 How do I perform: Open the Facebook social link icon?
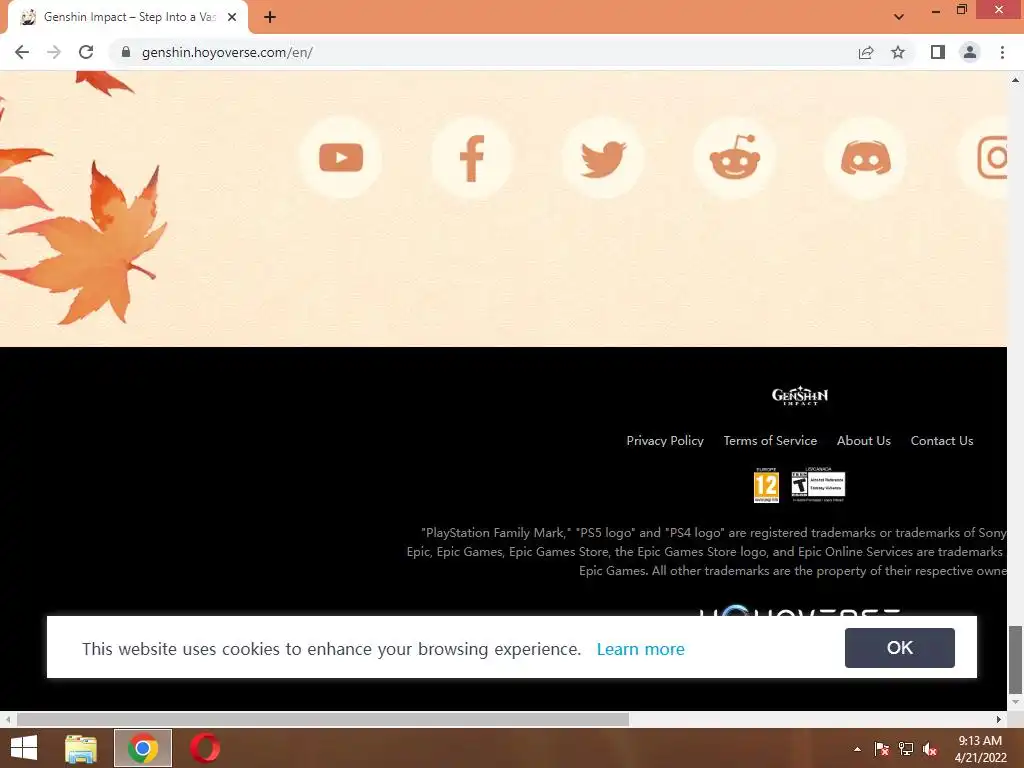pos(472,157)
